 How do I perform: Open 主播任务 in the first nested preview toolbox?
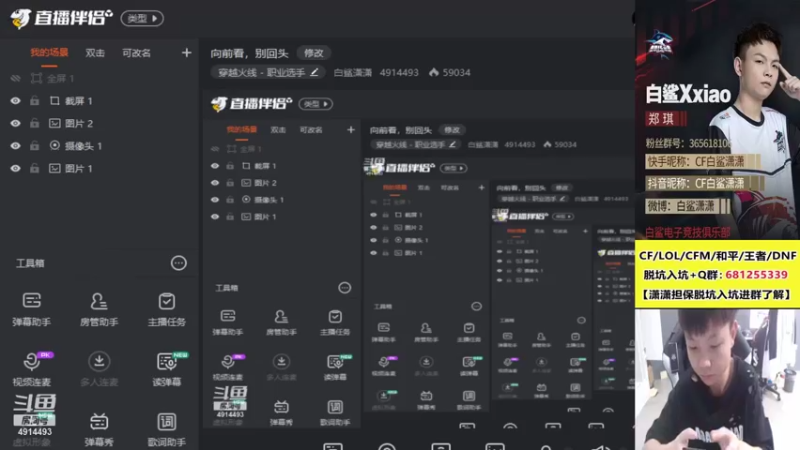(335, 322)
